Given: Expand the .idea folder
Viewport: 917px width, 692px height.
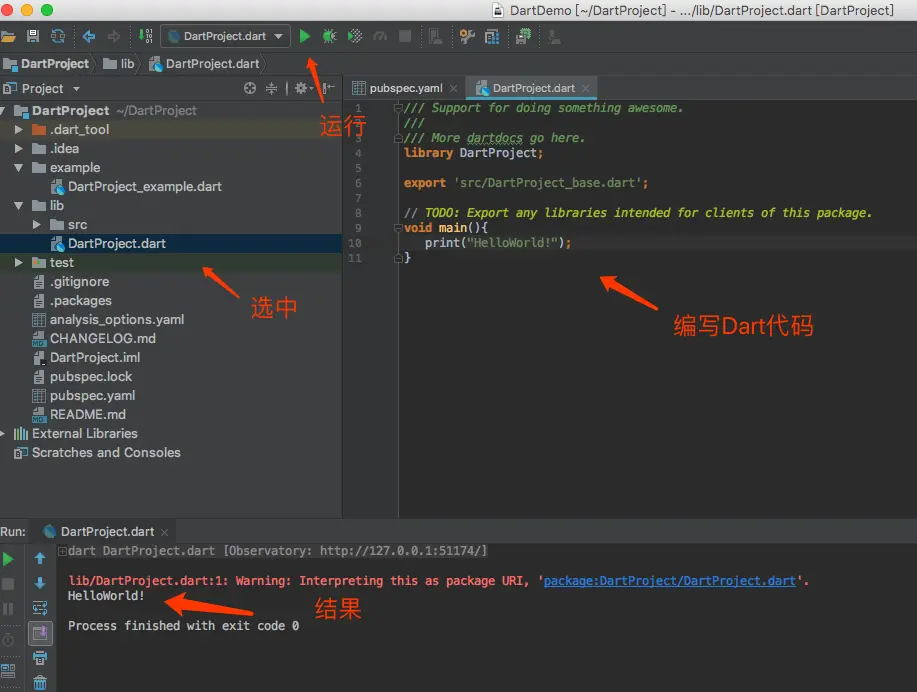Looking at the screenshot, I should (19, 149).
